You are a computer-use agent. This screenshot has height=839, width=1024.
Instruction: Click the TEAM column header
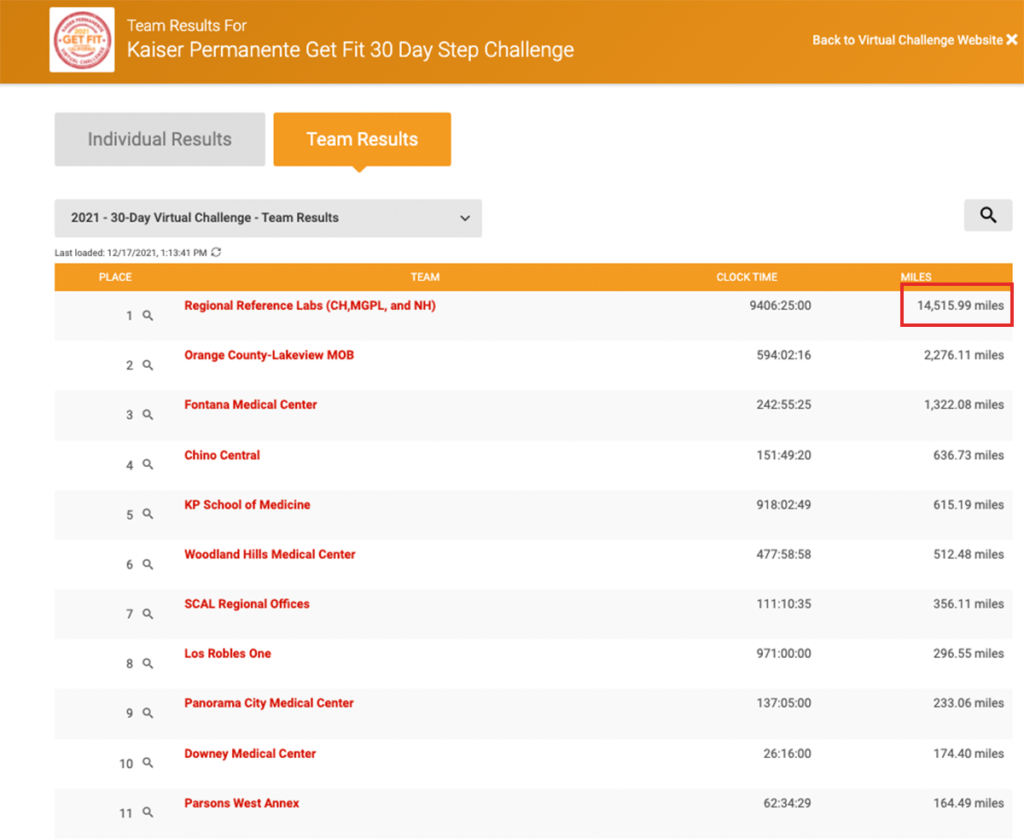coord(425,277)
